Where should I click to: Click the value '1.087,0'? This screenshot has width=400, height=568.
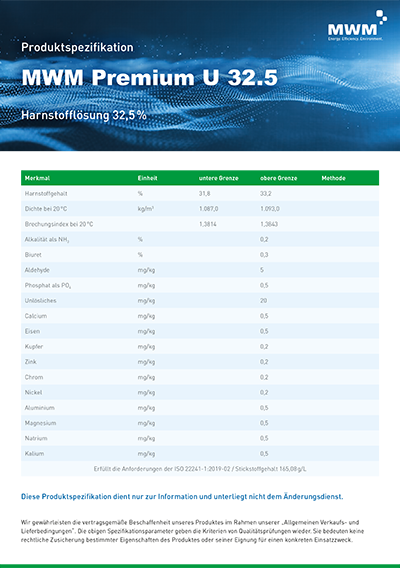tap(209, 209)
